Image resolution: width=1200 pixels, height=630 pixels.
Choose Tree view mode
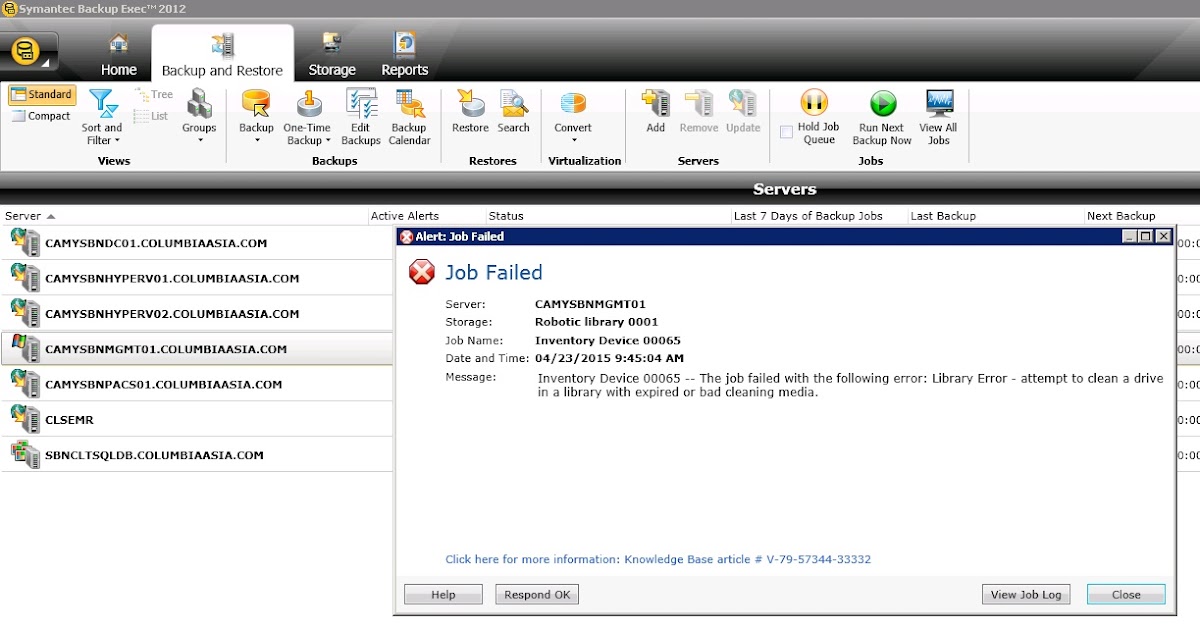pyautogui.click(x=154, y=94)
